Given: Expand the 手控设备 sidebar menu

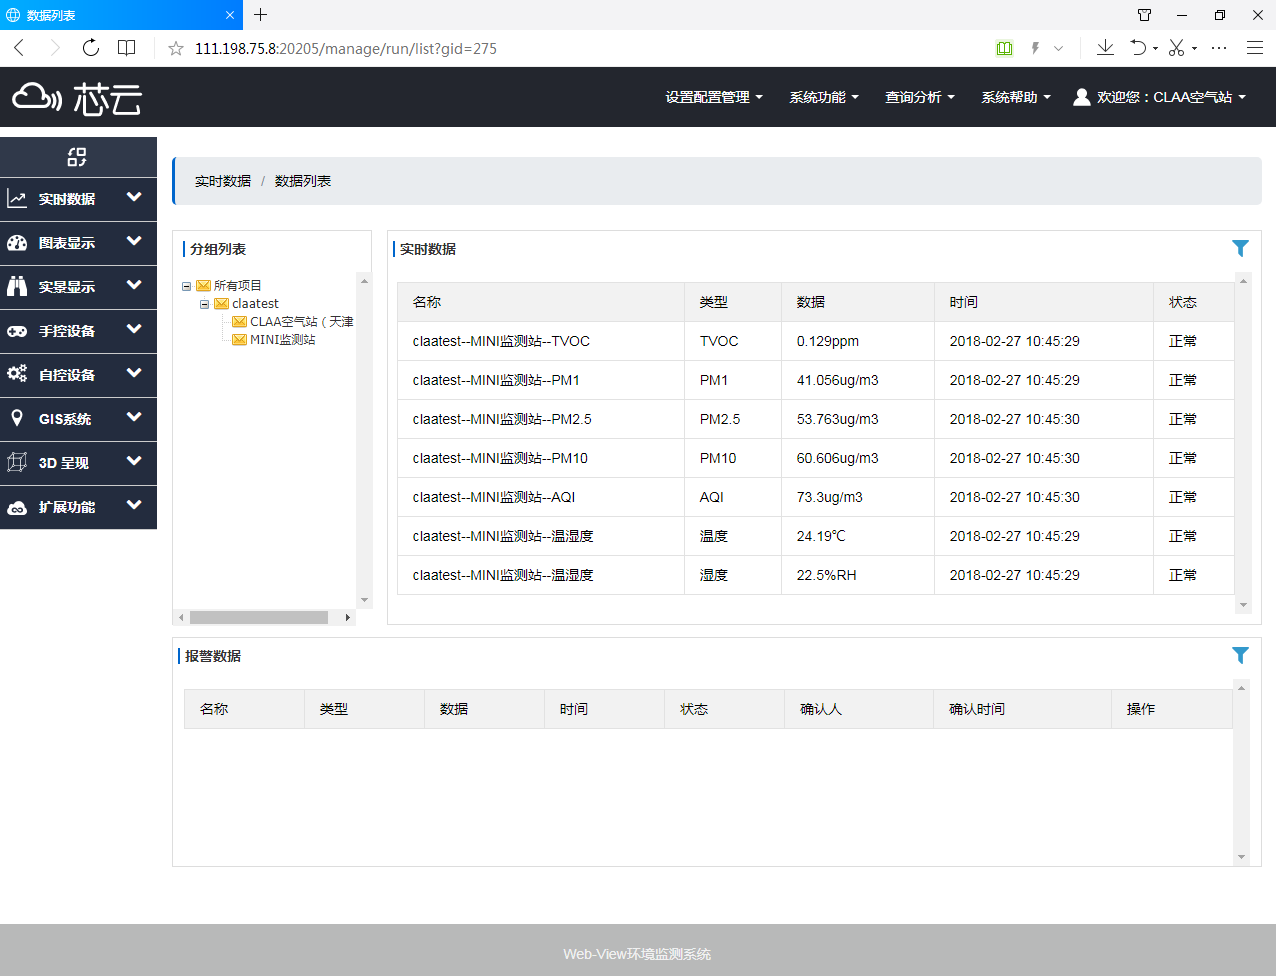Looking at the screenshot, I should coord(134,330).
